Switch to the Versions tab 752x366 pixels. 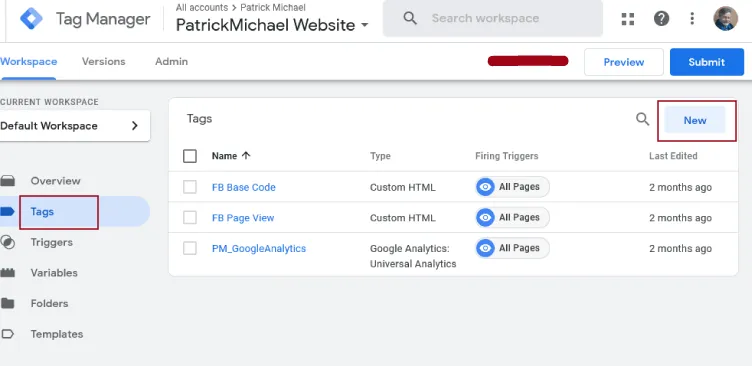click(104, 61)
